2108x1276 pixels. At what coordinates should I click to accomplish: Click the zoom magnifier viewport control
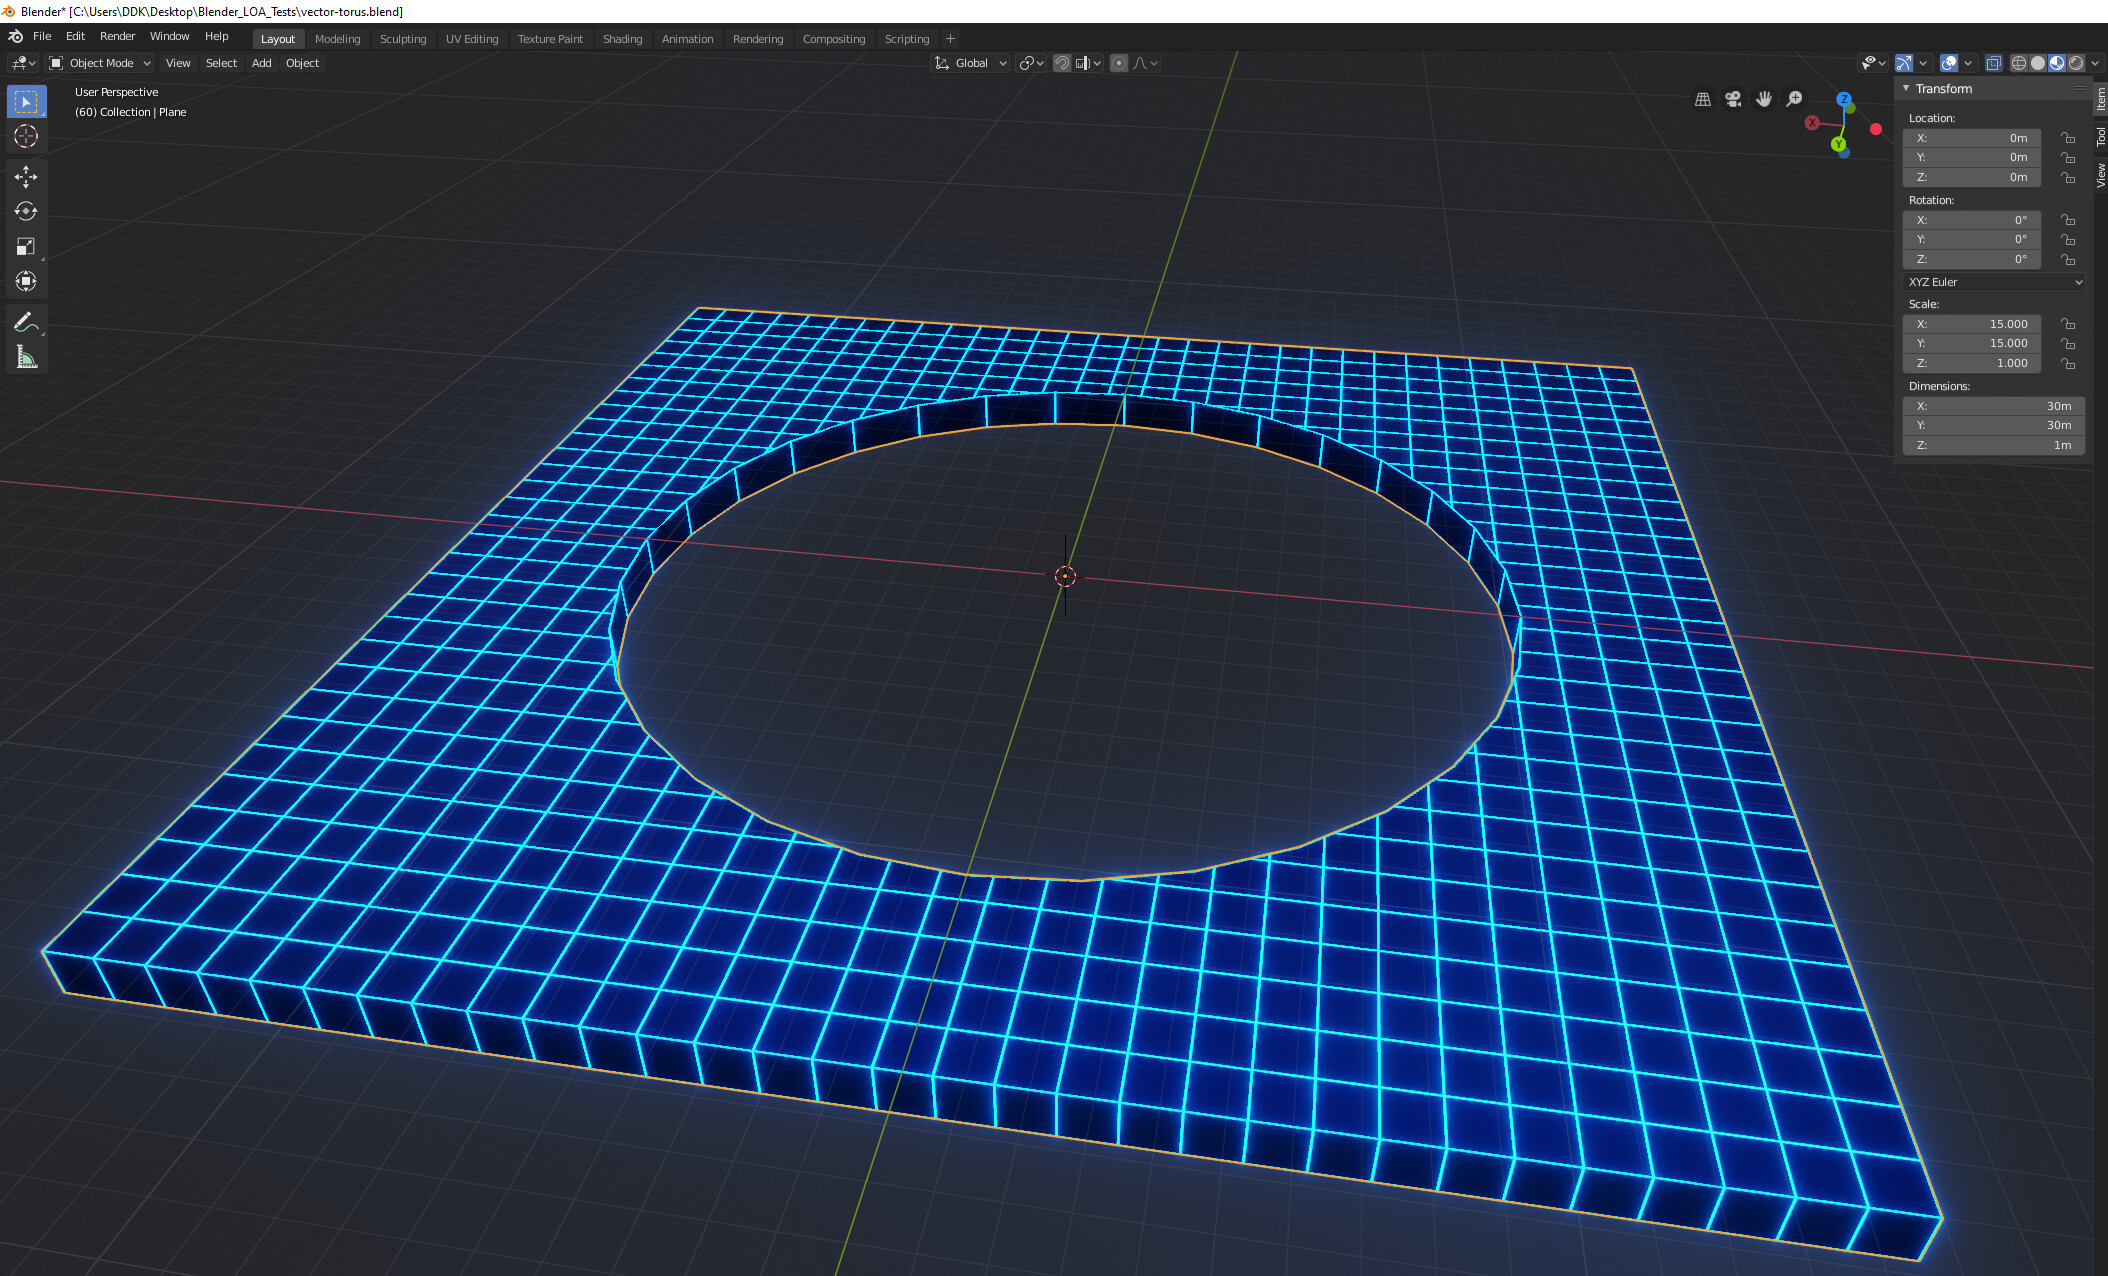click(1793, 99)
